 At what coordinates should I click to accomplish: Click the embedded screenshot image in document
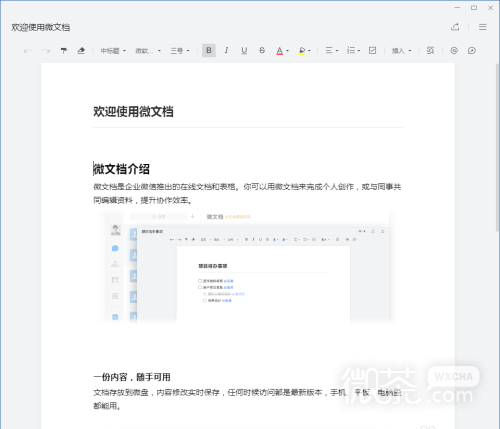tap(247, 267)
